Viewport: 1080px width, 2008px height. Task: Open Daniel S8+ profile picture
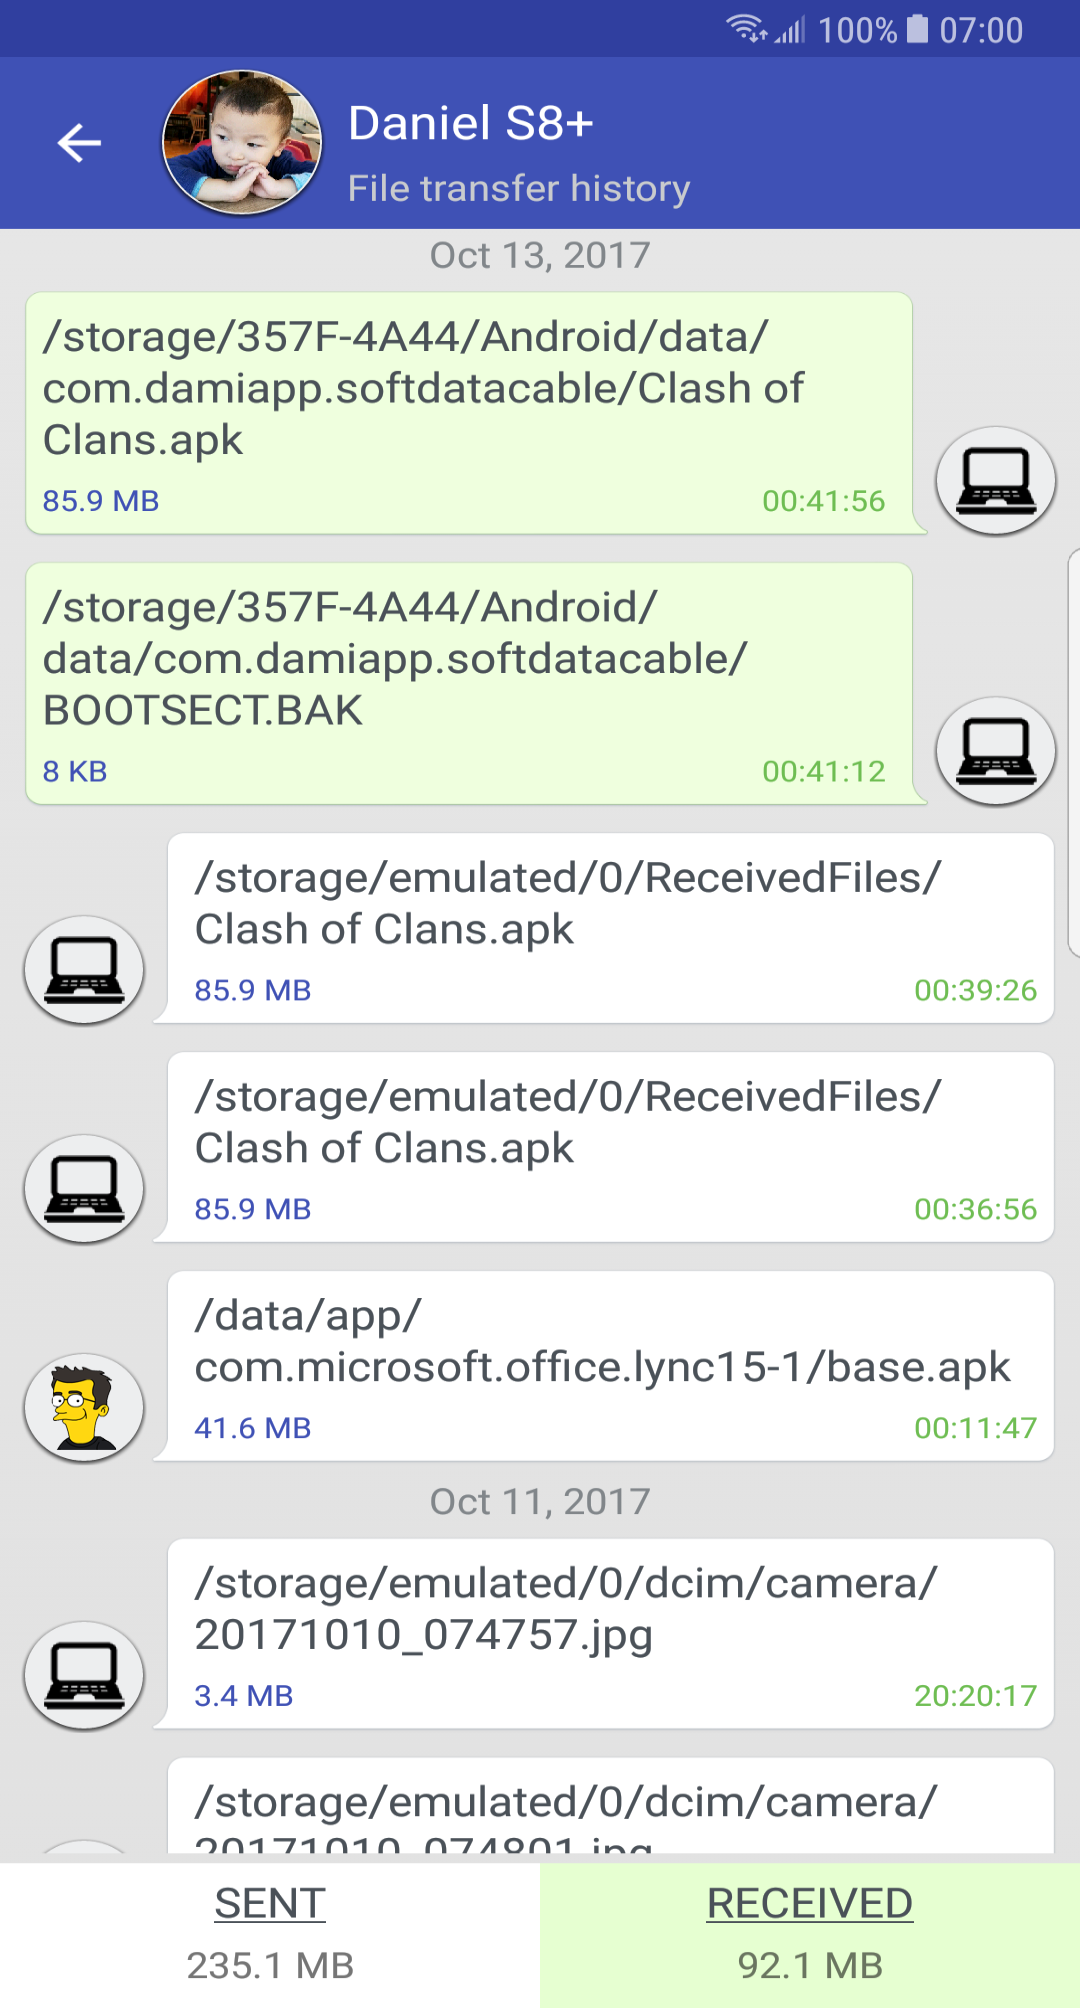tap(242, 143)
